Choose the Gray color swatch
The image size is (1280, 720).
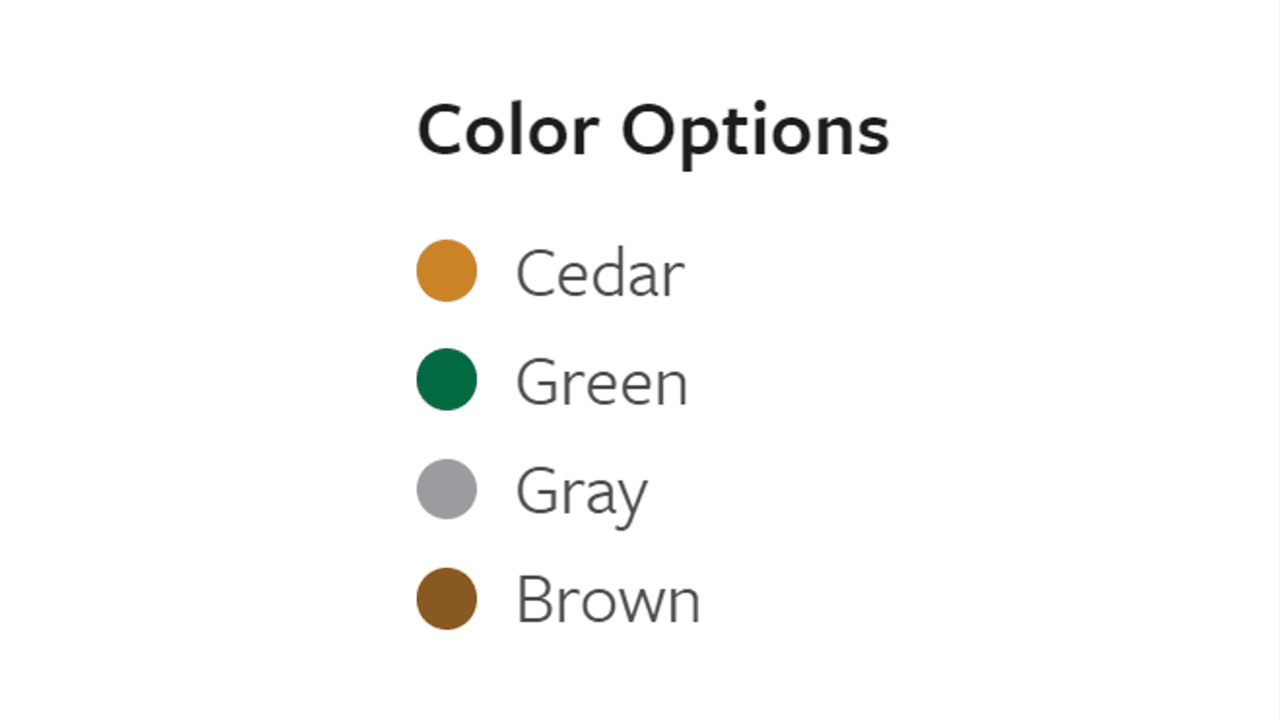coord(446,489)
